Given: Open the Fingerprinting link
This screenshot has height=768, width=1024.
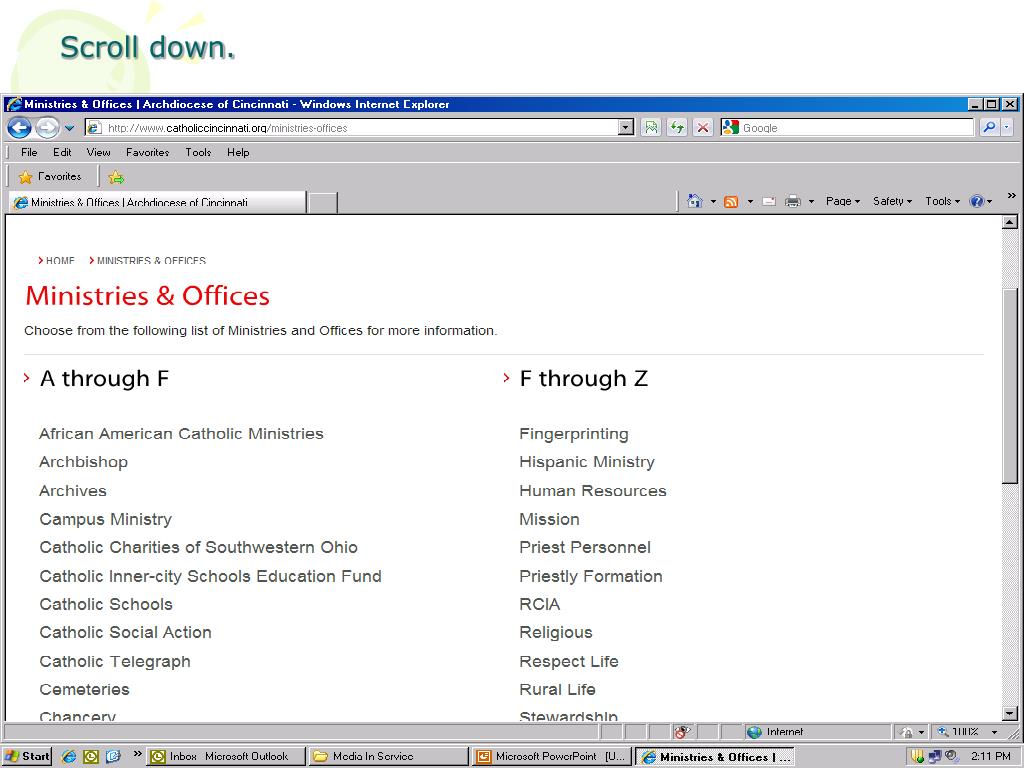Looking at the screenshot, I should 574,434.
